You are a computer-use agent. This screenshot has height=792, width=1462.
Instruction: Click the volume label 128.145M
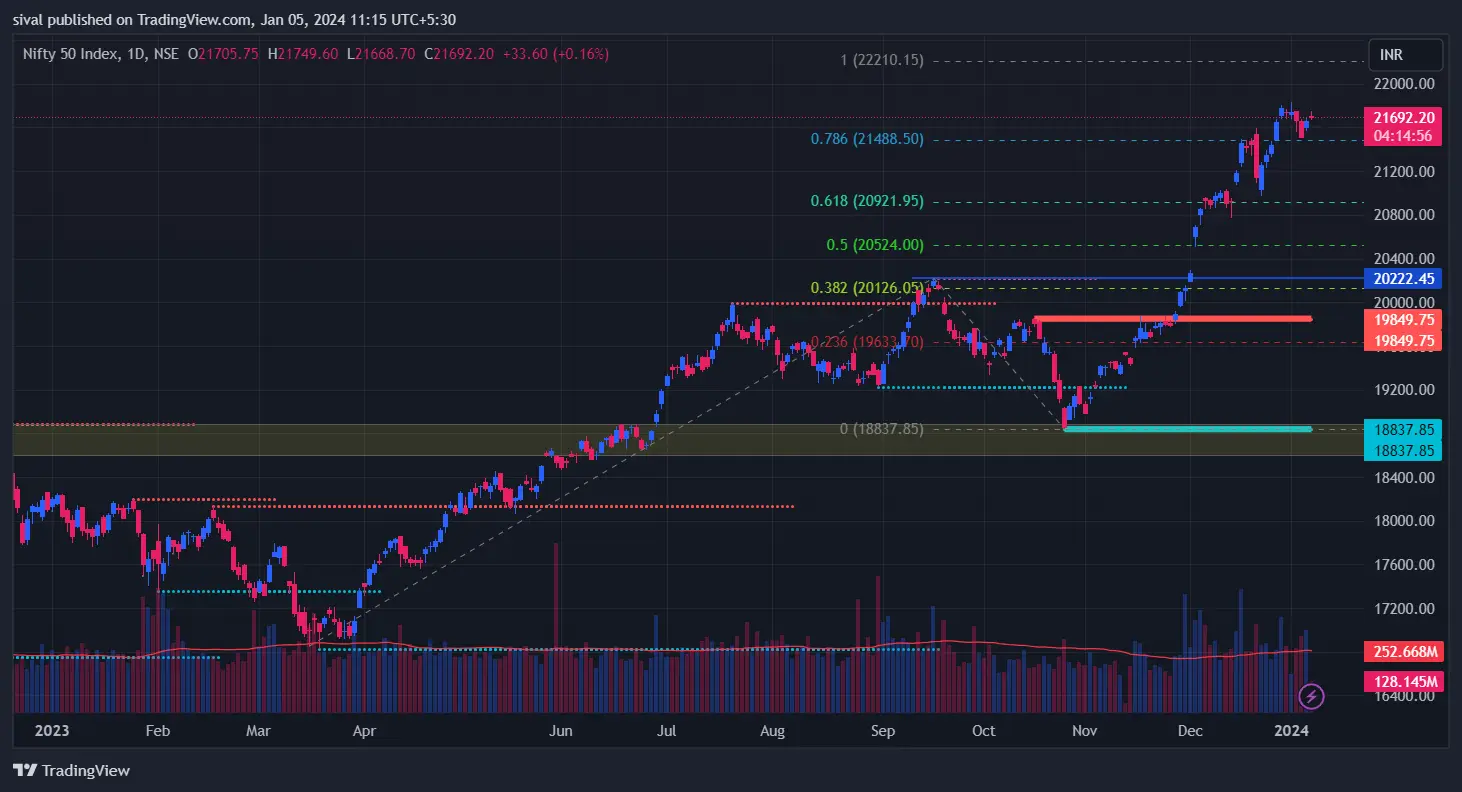[1403, 682]
